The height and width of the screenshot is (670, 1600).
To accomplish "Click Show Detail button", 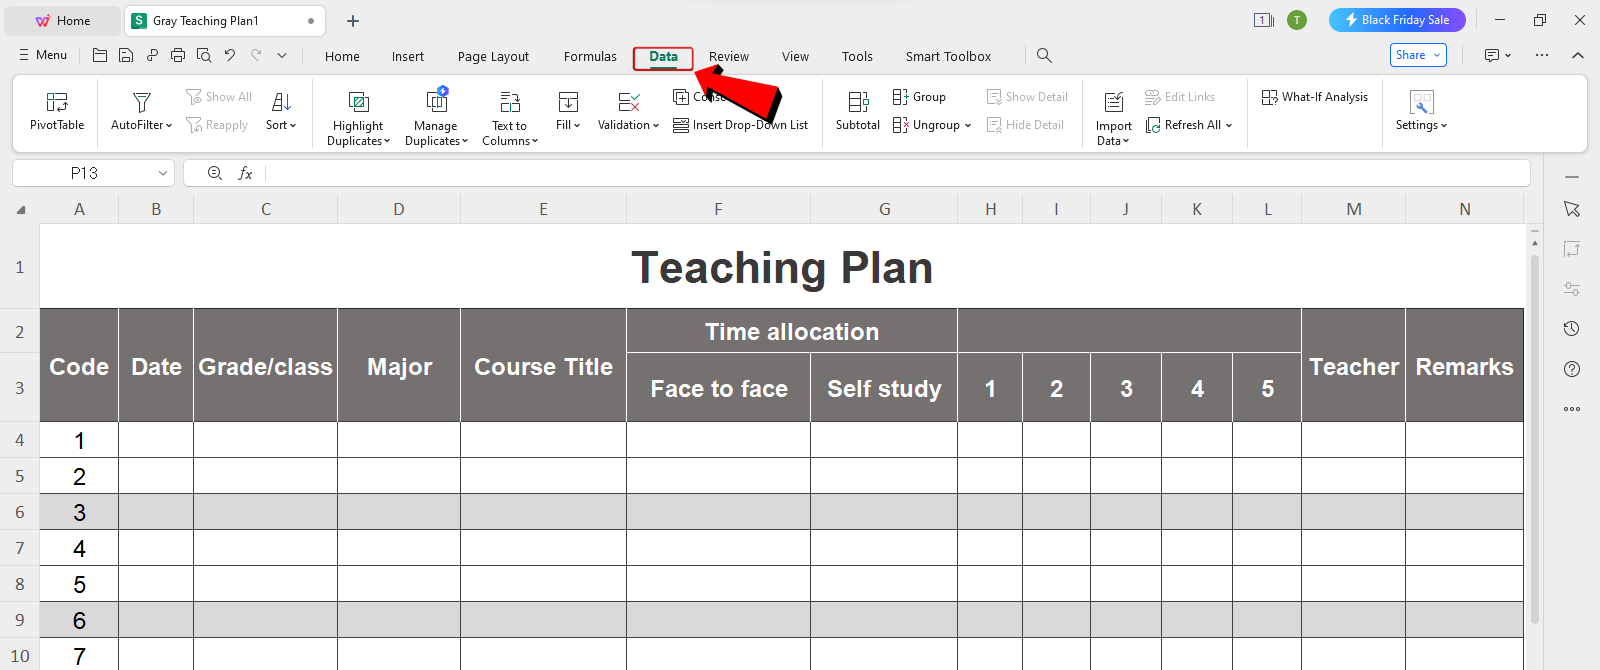I will point(1027,97).
